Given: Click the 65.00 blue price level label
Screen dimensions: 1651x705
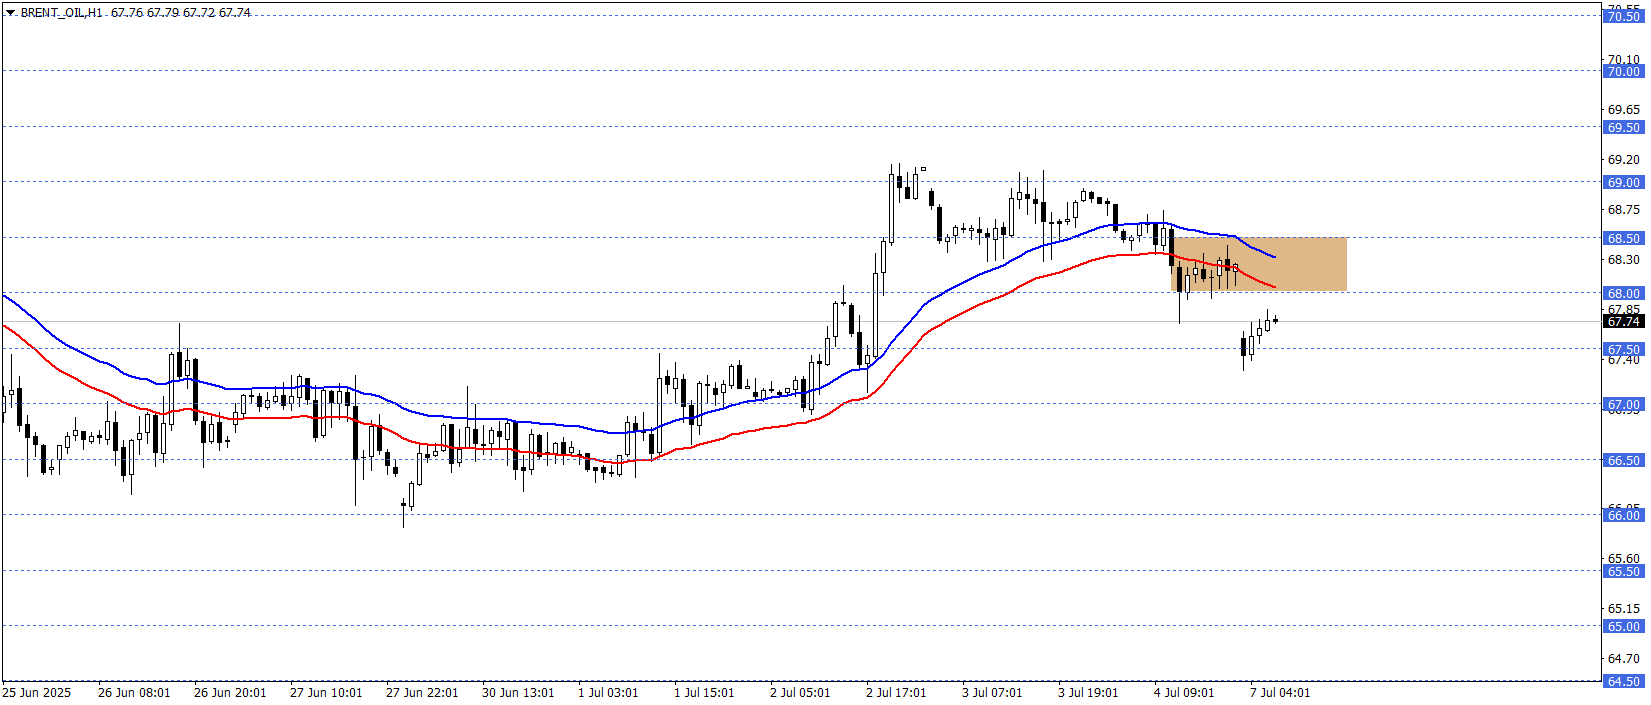Looking at the screenshot, I should (1623, 626).
